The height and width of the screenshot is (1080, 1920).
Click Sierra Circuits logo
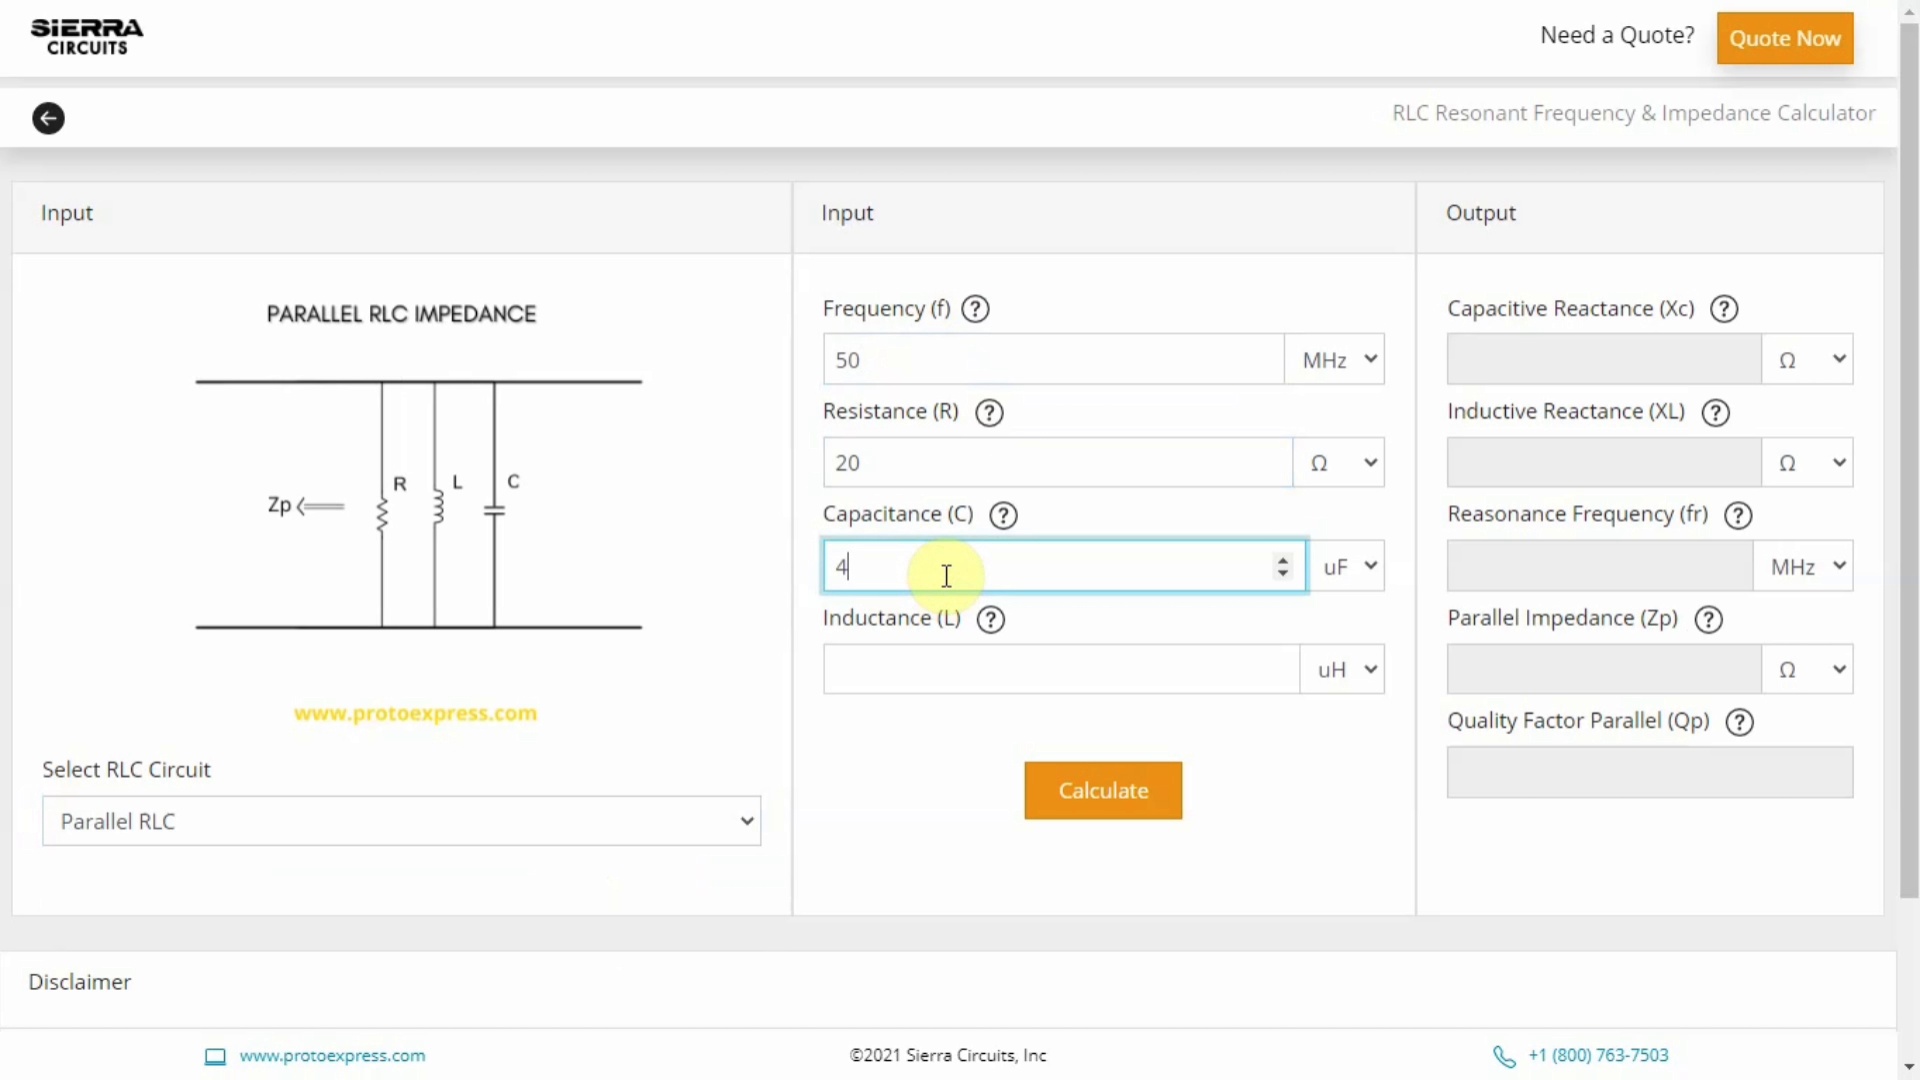87,37
